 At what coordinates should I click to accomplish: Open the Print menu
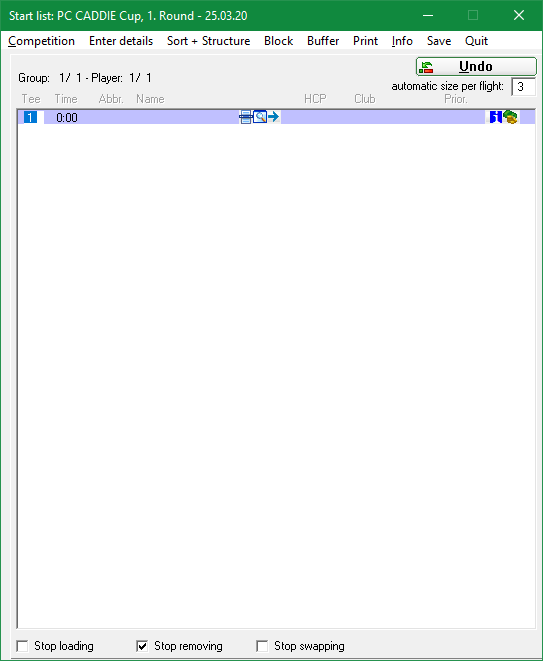point(366,41)
